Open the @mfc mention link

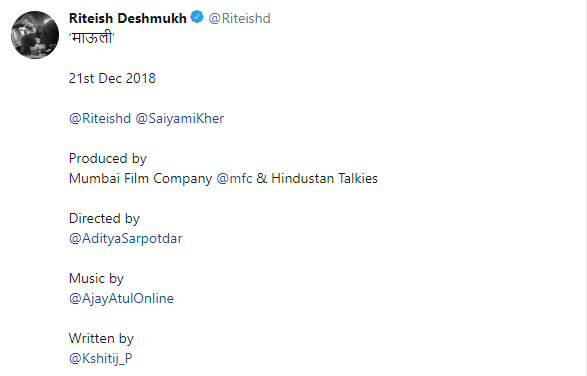(x=234, y=178)
